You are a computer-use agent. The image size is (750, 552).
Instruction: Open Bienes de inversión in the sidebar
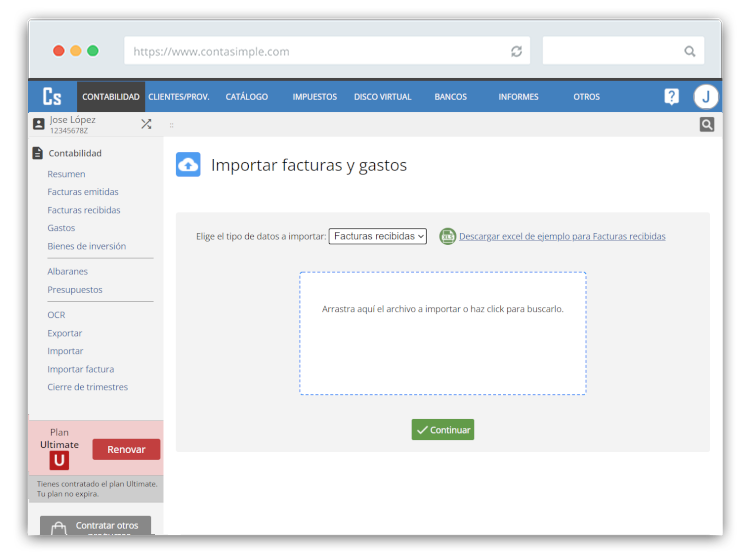[87, 246]
